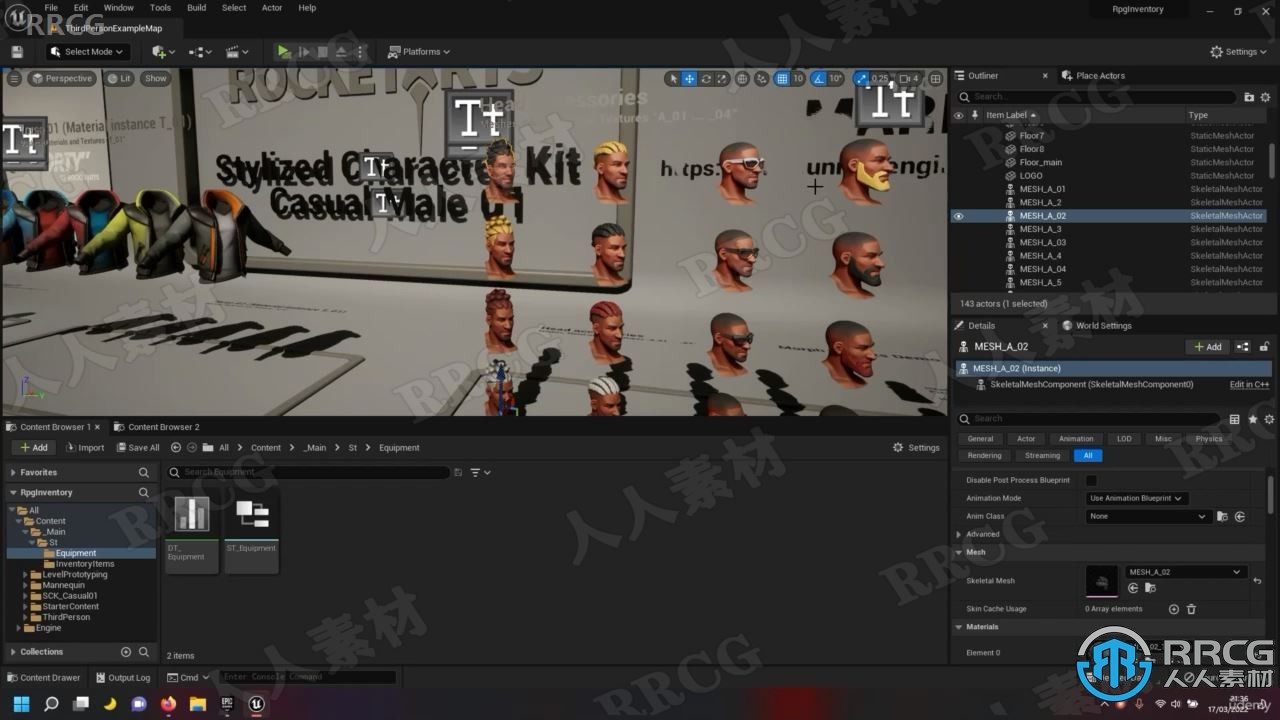
Task: Open the Window menu
Action: click(118, 7)
